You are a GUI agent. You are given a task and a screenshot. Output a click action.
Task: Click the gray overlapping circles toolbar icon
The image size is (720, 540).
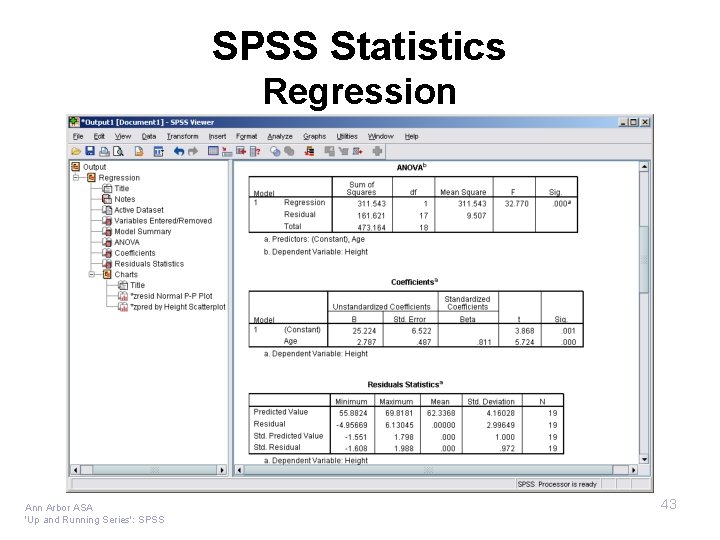tap(289, 151)
